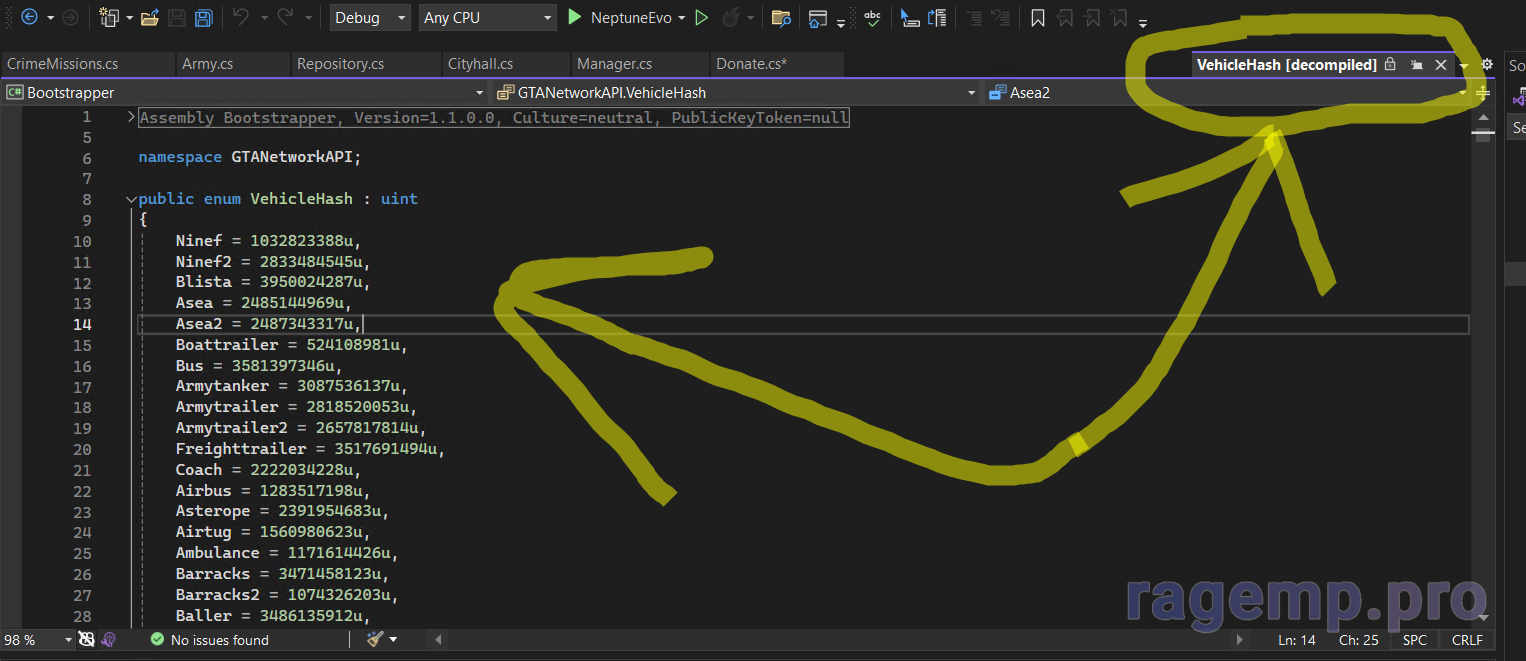The width and height of the screenshot is (1526, 661).
Task: Click the purple brain-like icon in bottom bar
Action: click(x=109, y=639)
